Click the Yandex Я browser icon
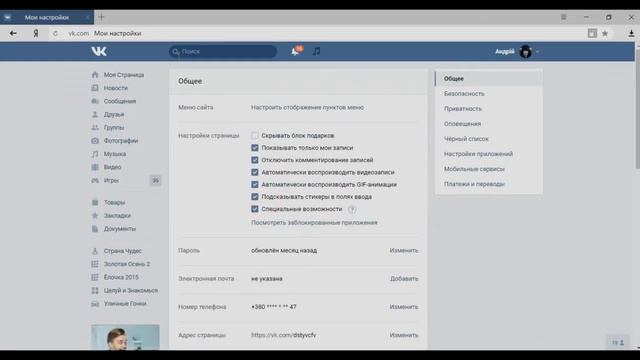 pyautogui.click(x=36, y=33)
